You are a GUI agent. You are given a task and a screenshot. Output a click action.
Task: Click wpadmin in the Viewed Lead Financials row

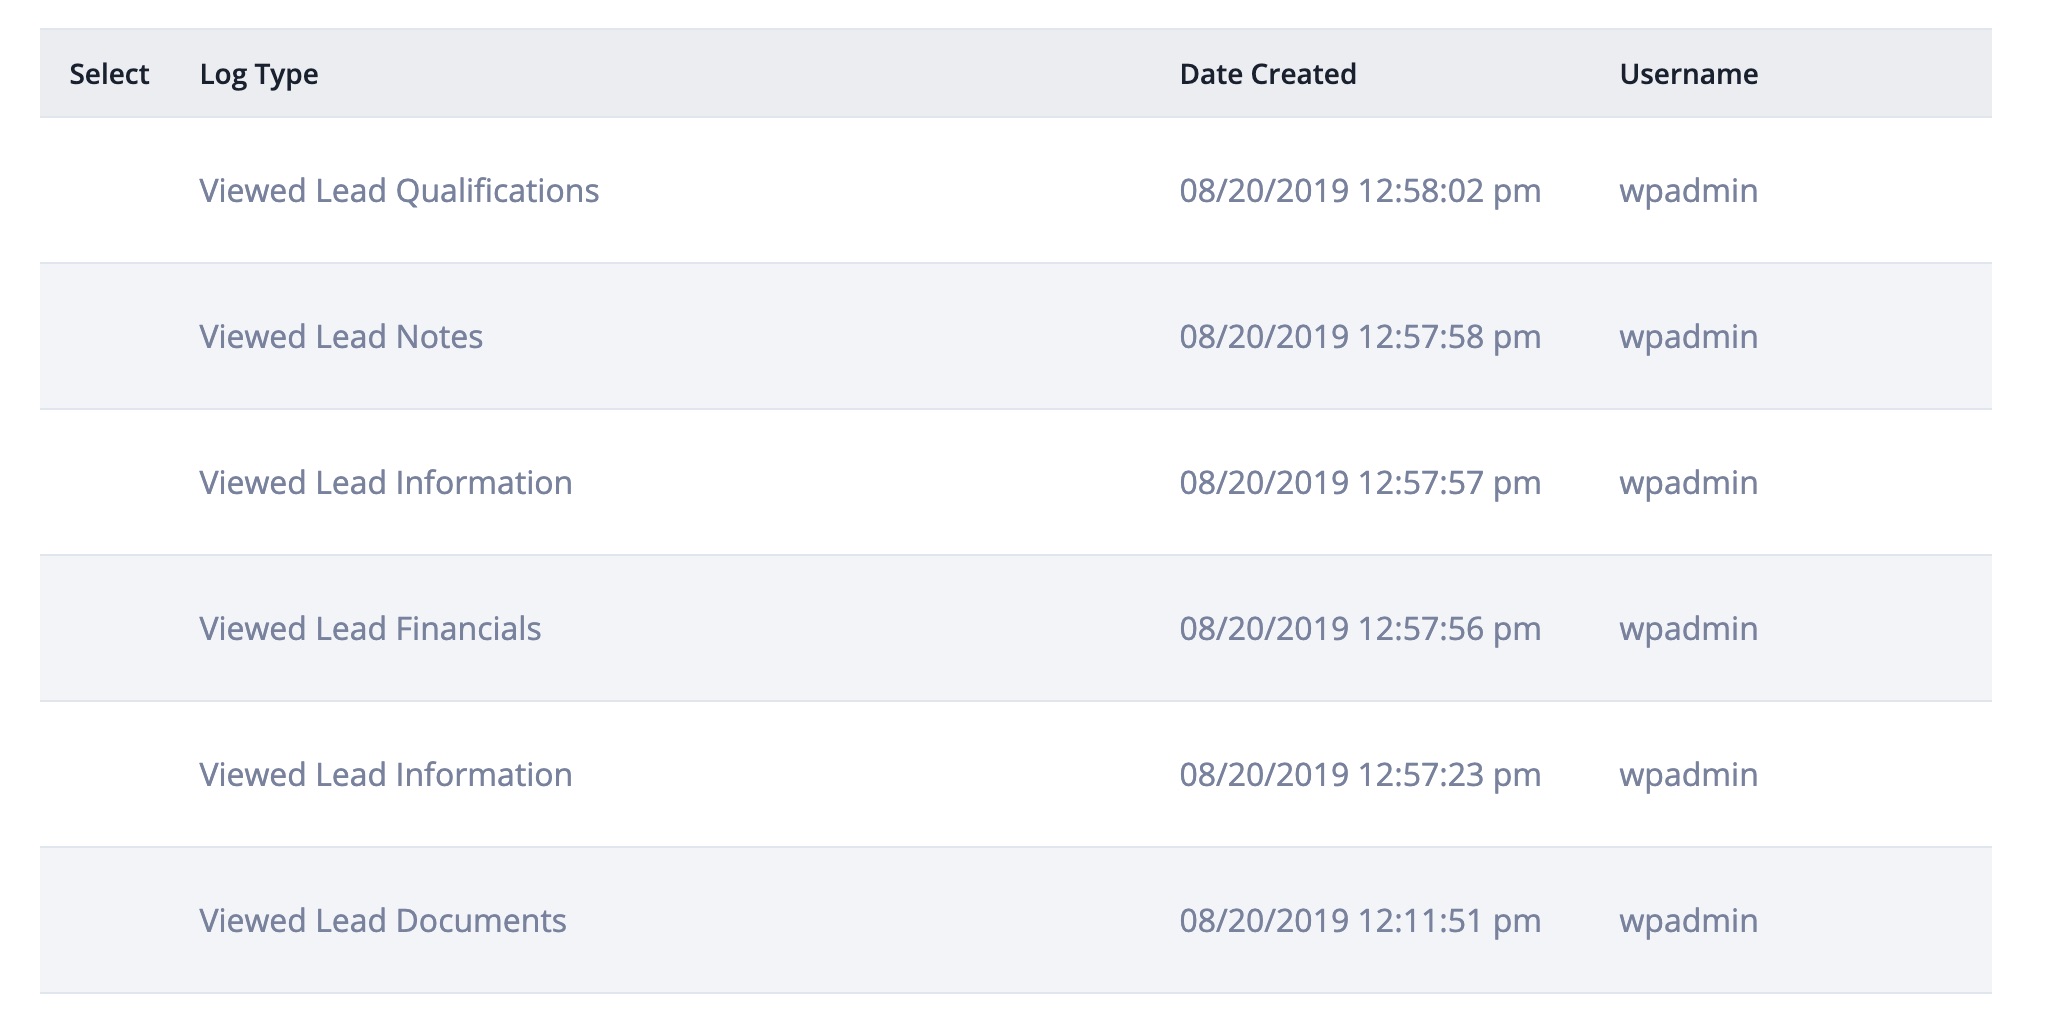(1689, 629)
